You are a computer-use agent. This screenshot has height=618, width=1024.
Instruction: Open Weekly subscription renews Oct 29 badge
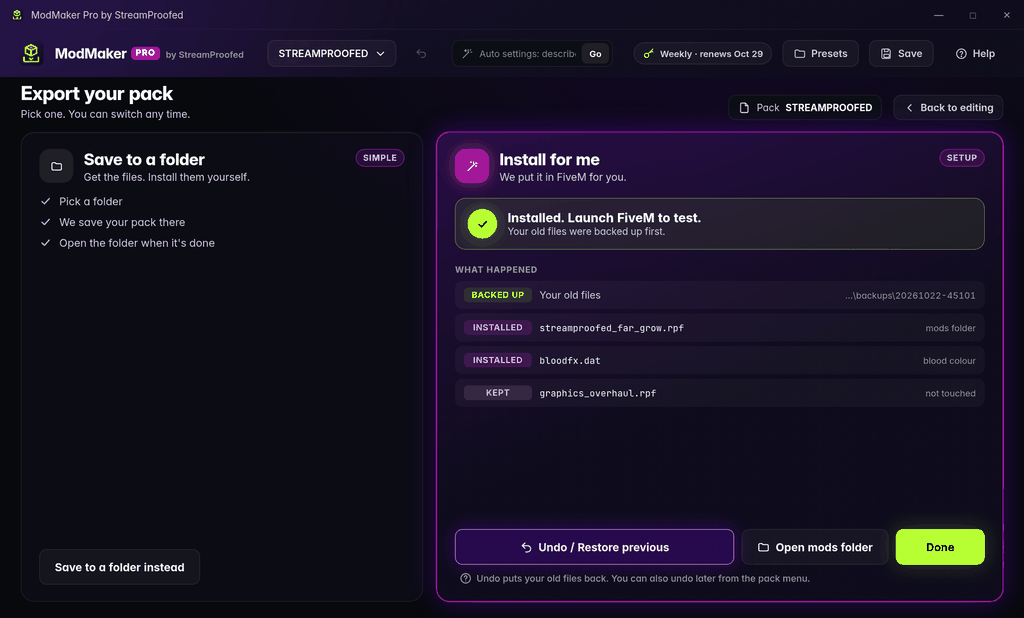coord(703,54)
